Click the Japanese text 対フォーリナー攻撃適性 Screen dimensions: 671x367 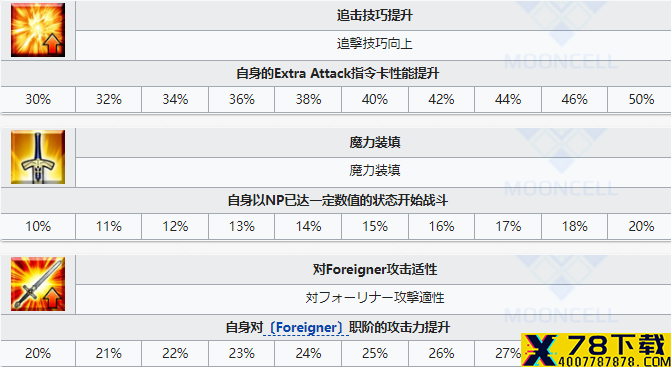click(x=375, y=298)
